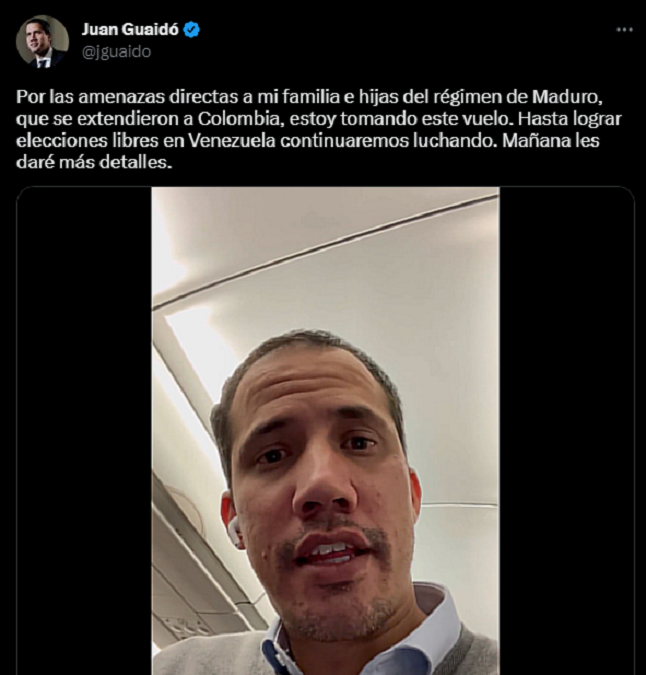646x675 pixels.
Task: Click the black bar left of the video
Action: [x=84, y=430]
